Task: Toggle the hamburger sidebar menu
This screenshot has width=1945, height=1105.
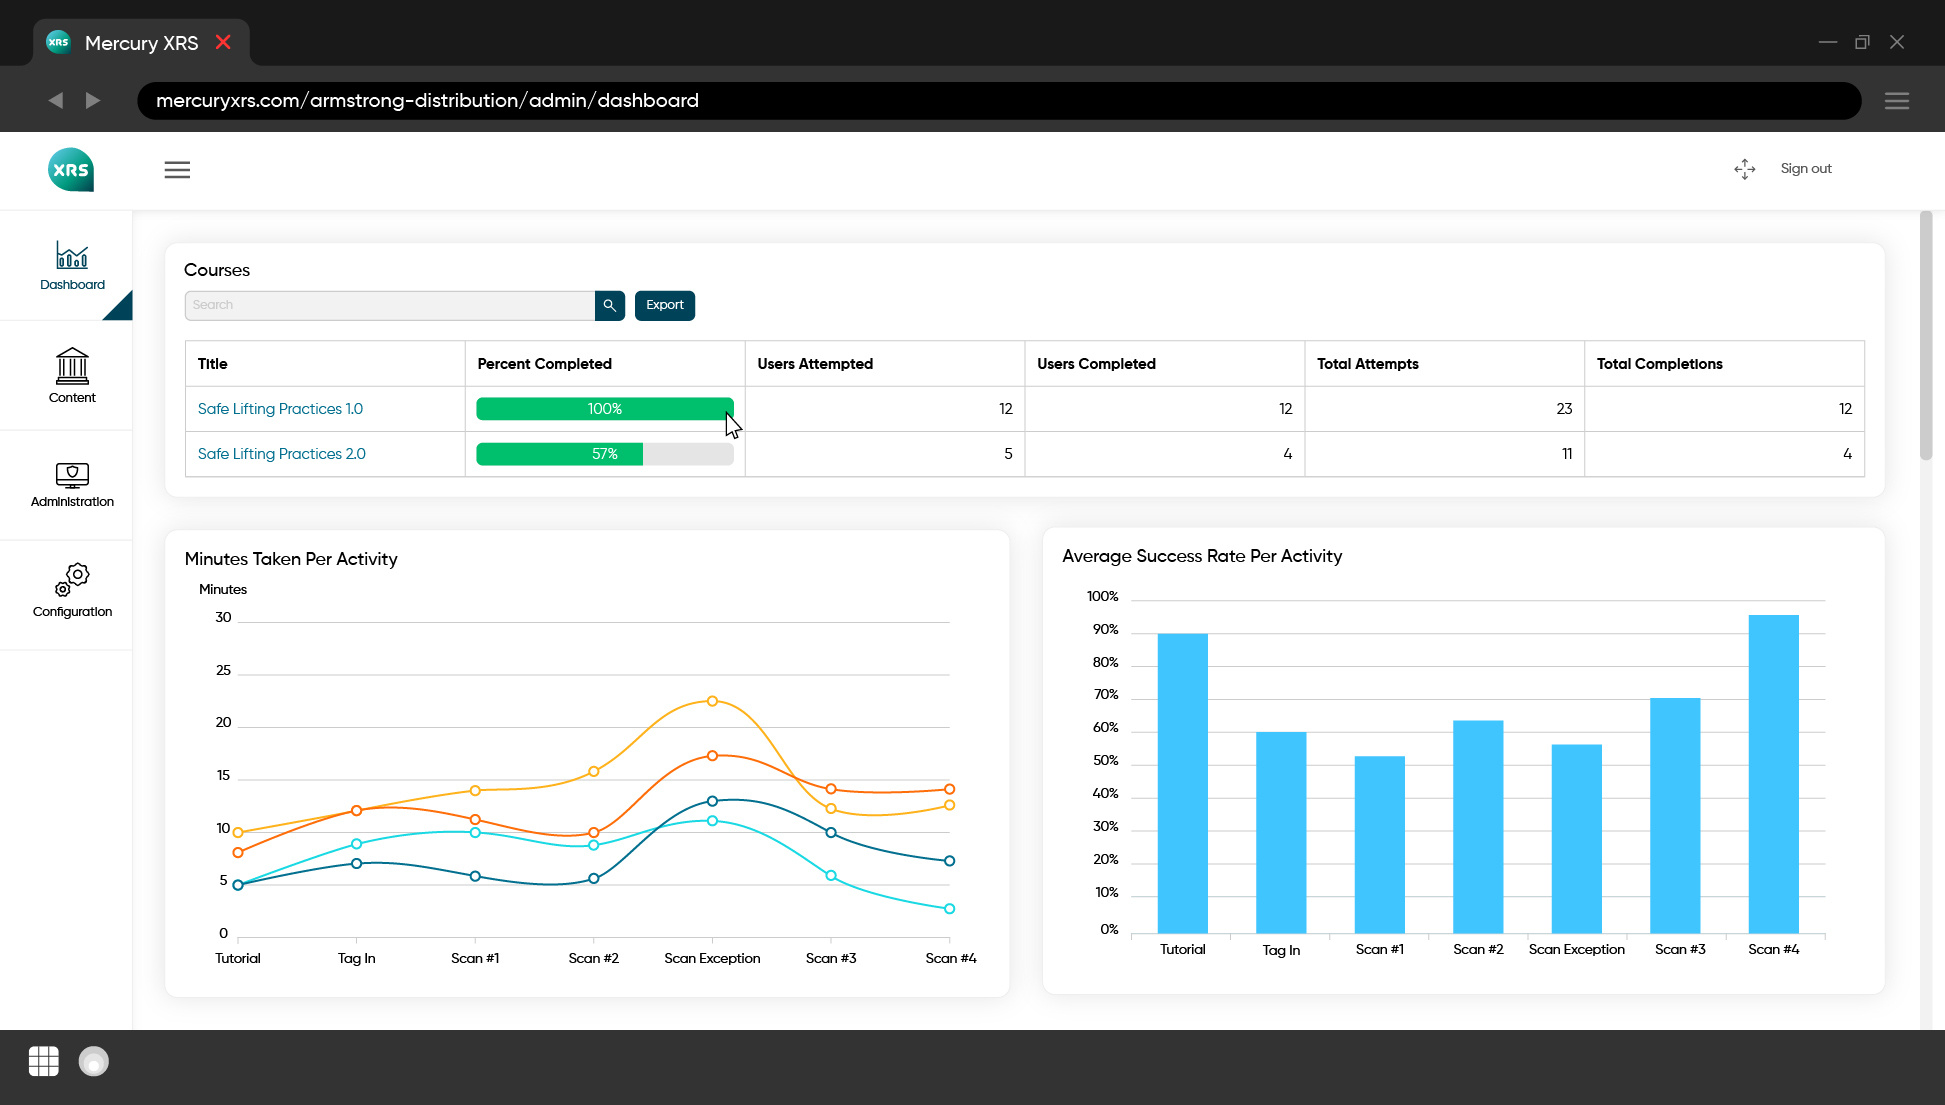Action: (x=177, y=170)
